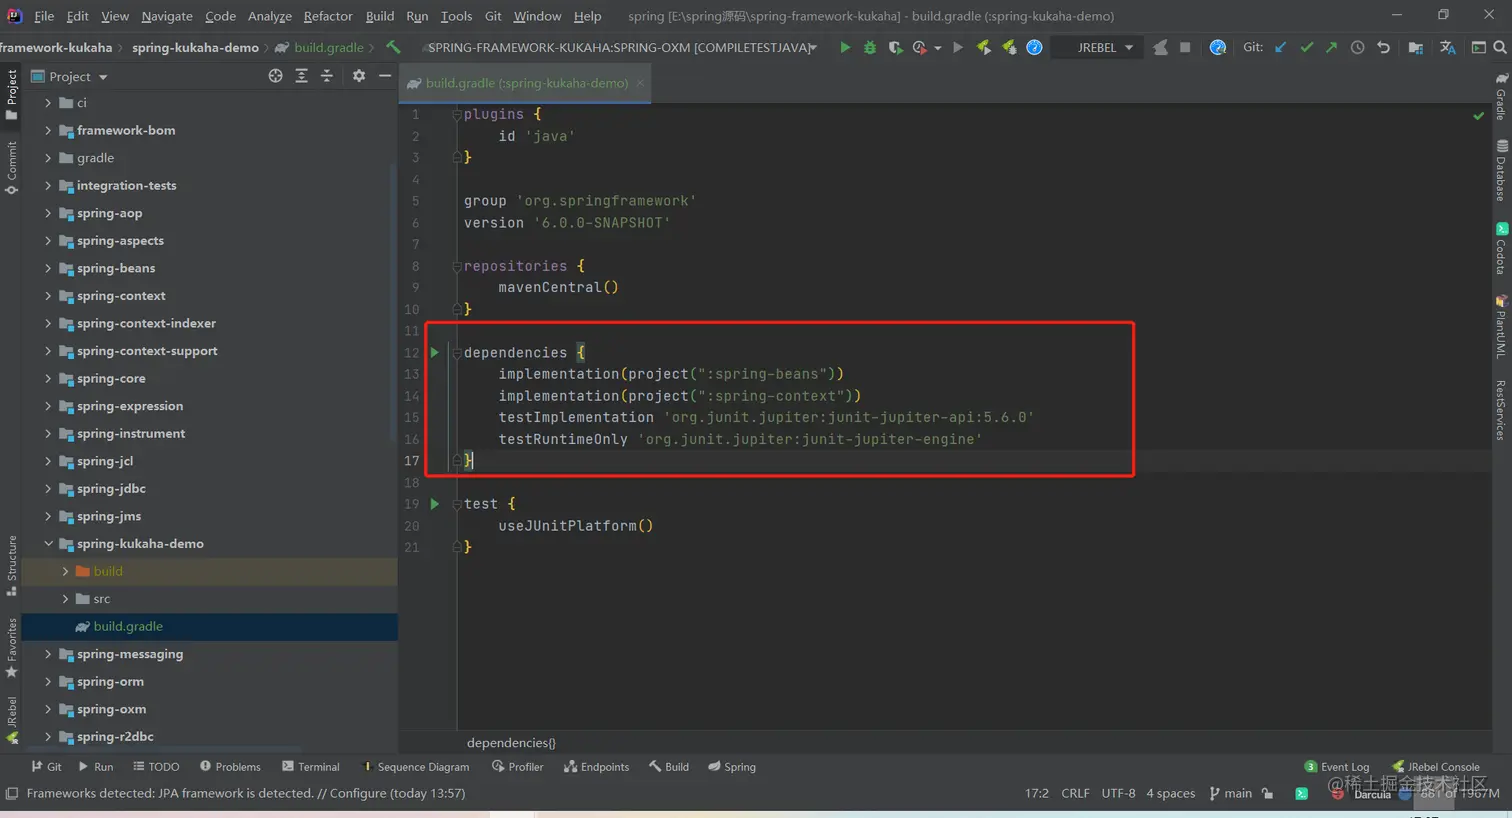Click line 17 in the editor gutter
1512x818 pixels.
pyautogui.click(x=412, y=461)
